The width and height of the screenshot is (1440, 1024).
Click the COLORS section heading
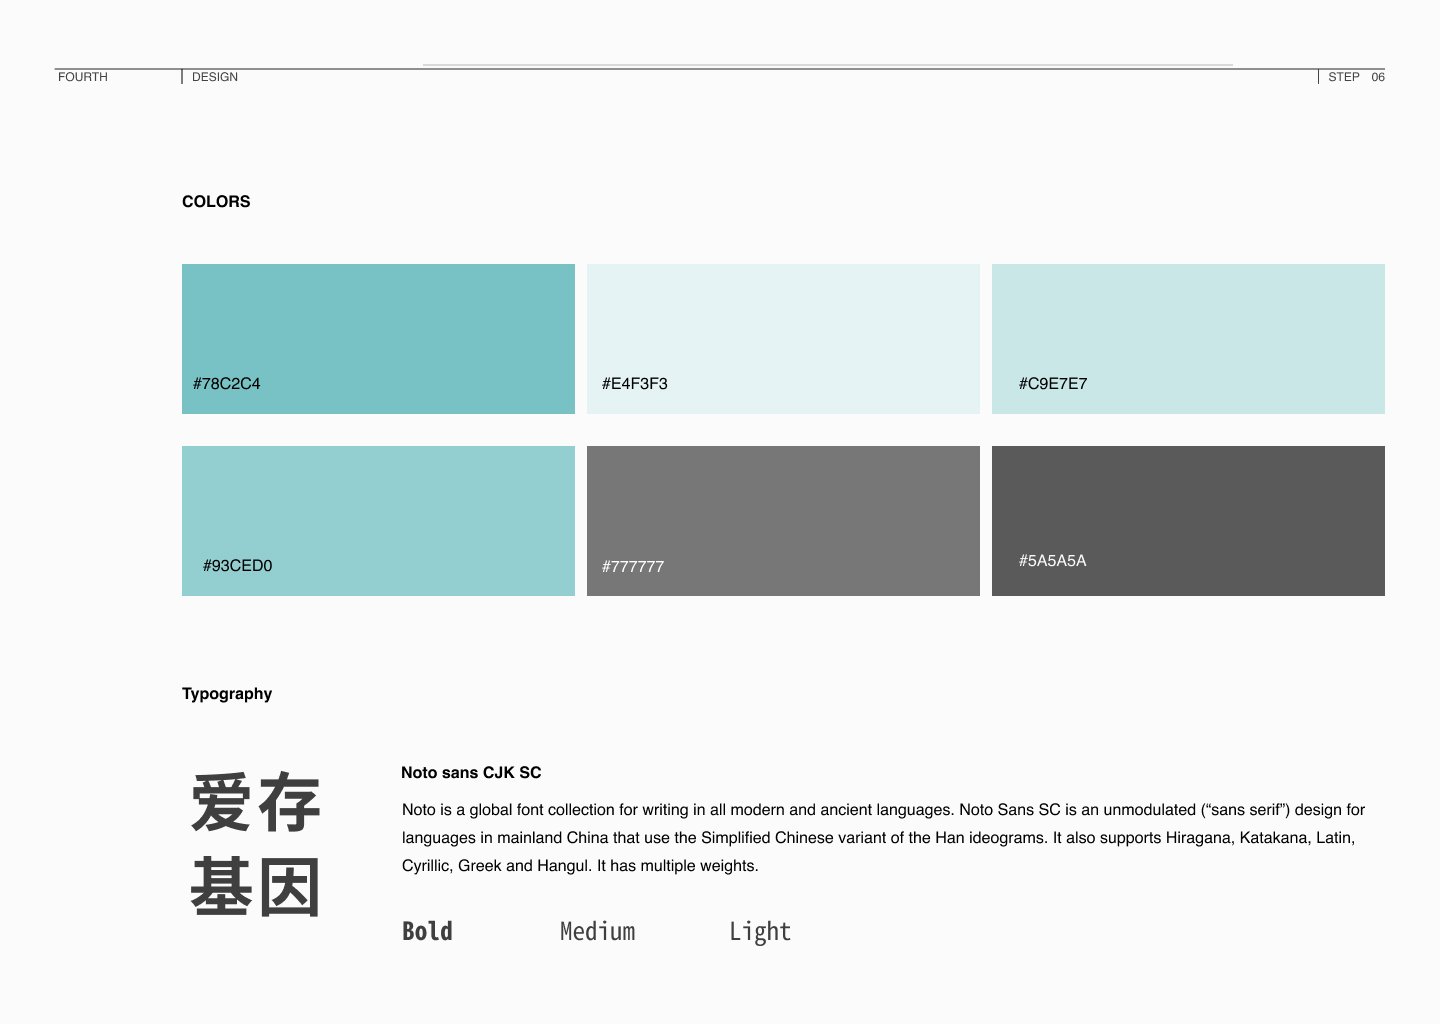tap(216, 201)
